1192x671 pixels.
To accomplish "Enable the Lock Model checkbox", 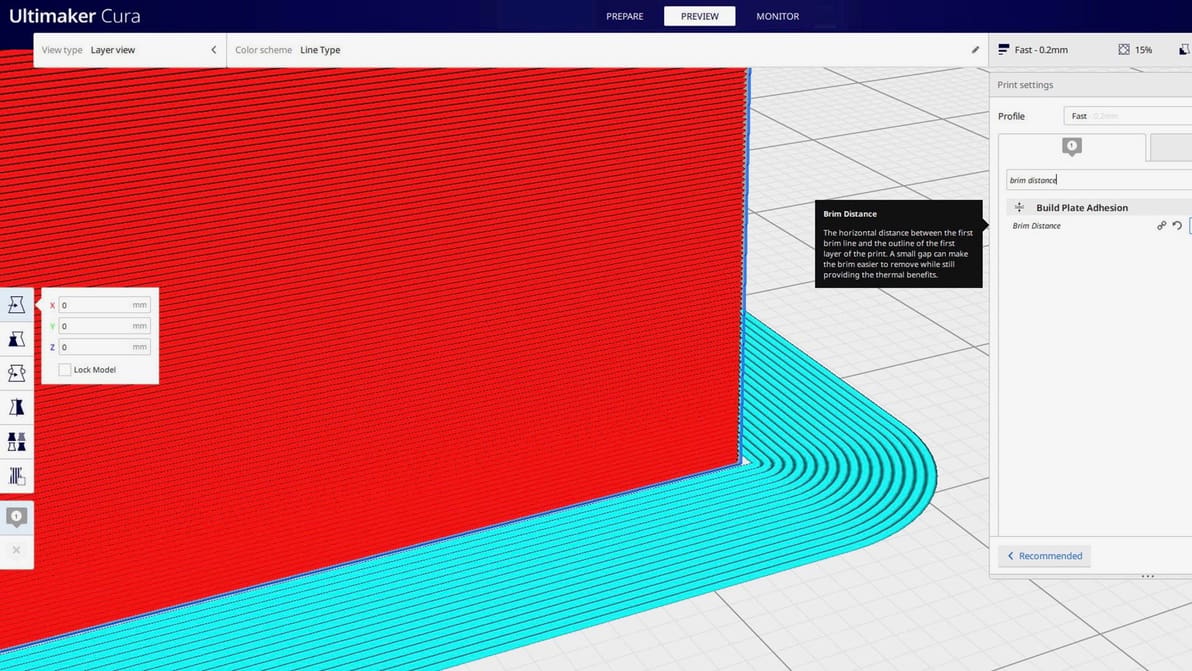I will [x=65, y=369].
